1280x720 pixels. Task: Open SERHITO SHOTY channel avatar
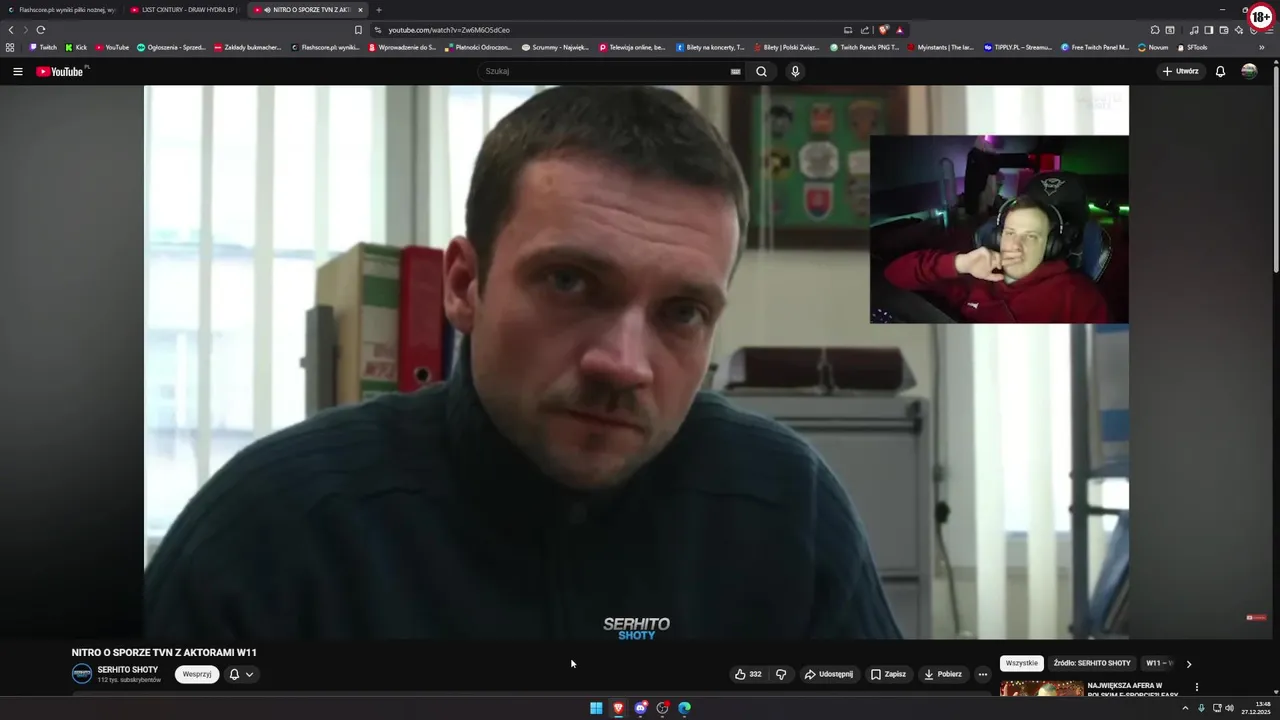pyautogui.click(x=82, y=674)
